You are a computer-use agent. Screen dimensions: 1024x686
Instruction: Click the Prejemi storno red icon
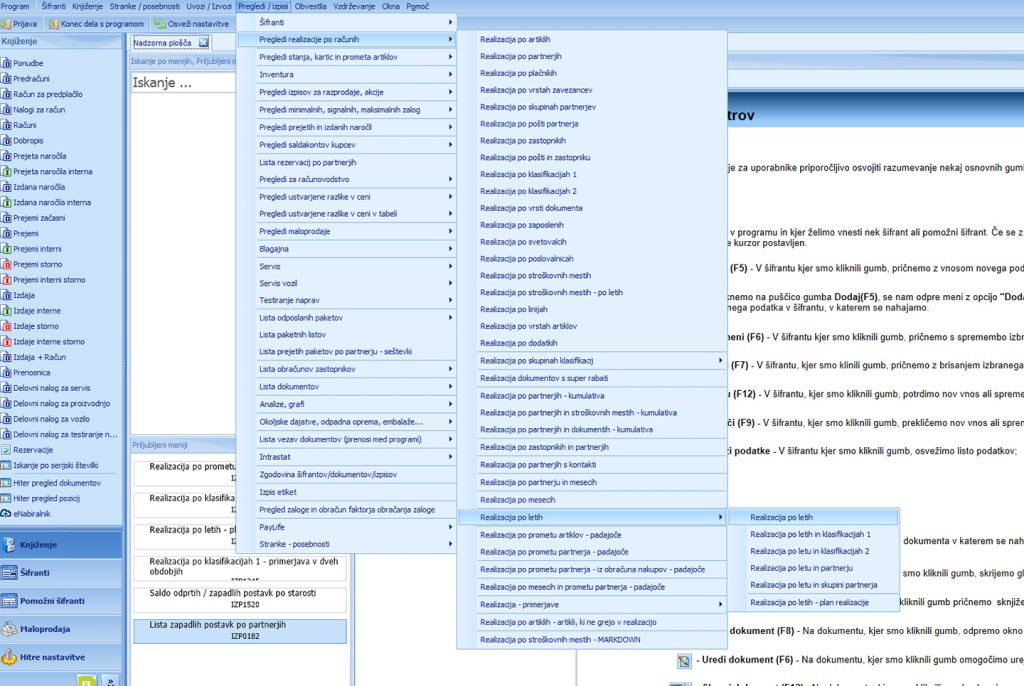tap(6, 264)
